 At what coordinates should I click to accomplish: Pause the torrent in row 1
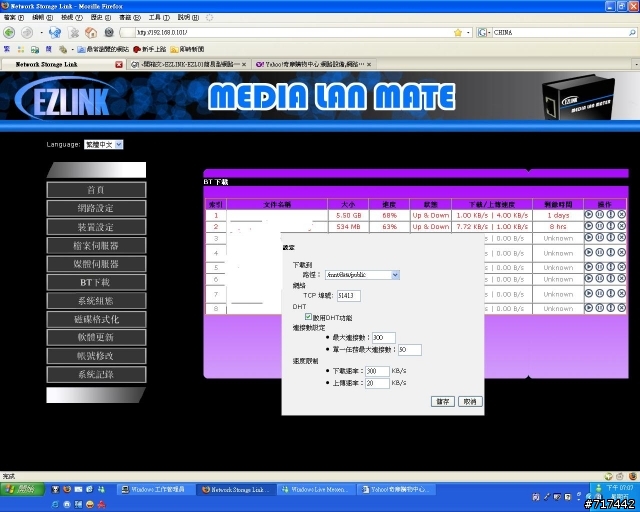pyautogui.click(x=600, y=214)
